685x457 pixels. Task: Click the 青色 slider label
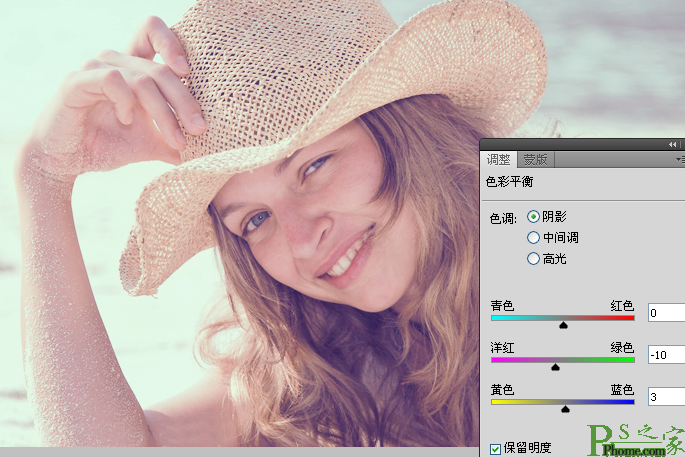pos(502,305)
